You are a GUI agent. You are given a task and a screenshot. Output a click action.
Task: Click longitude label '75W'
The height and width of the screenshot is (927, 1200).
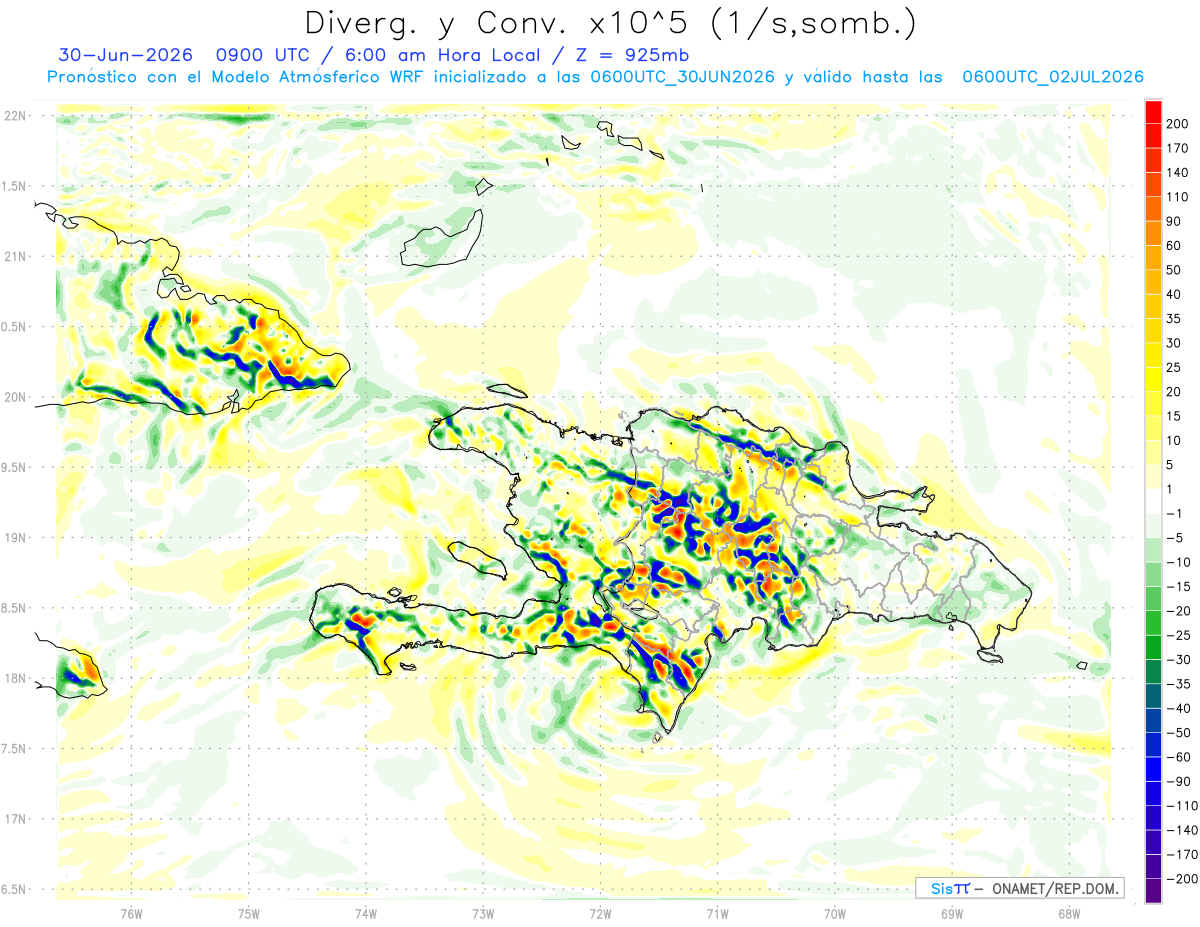pyautogui.click(x=249, y=913)
